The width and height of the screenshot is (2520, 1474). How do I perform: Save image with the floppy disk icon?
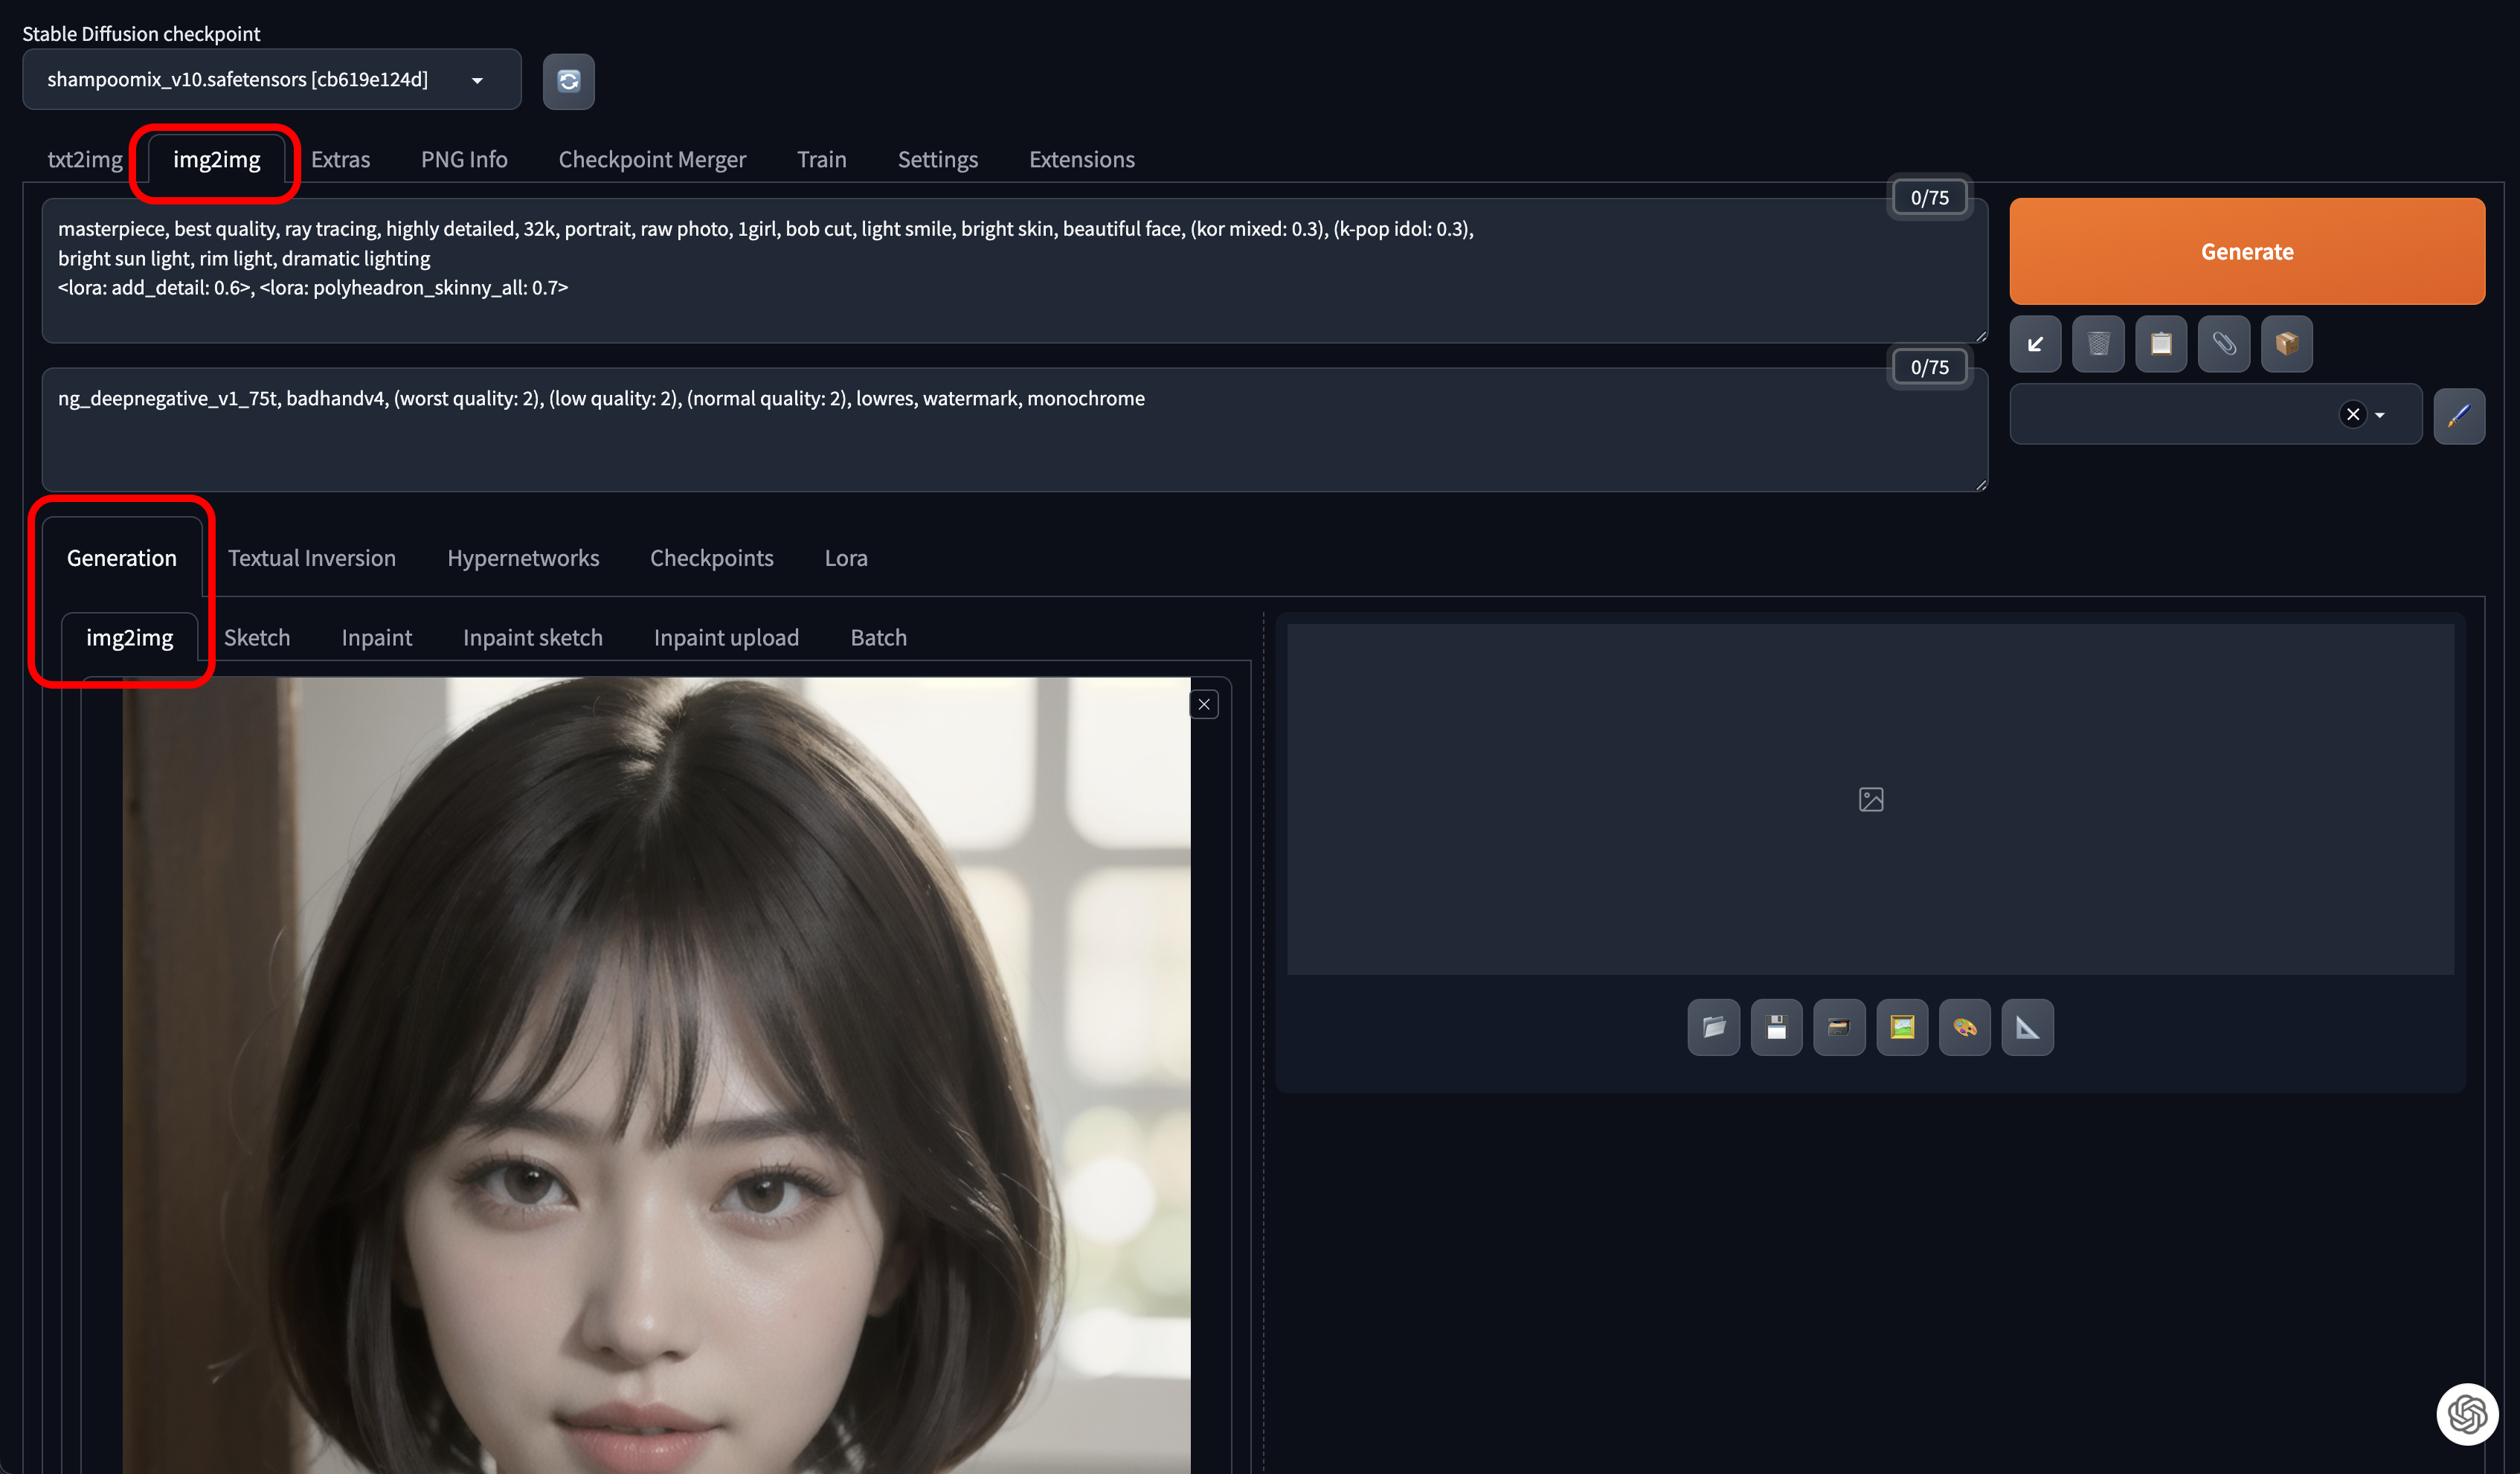tap(1776, 1027)
